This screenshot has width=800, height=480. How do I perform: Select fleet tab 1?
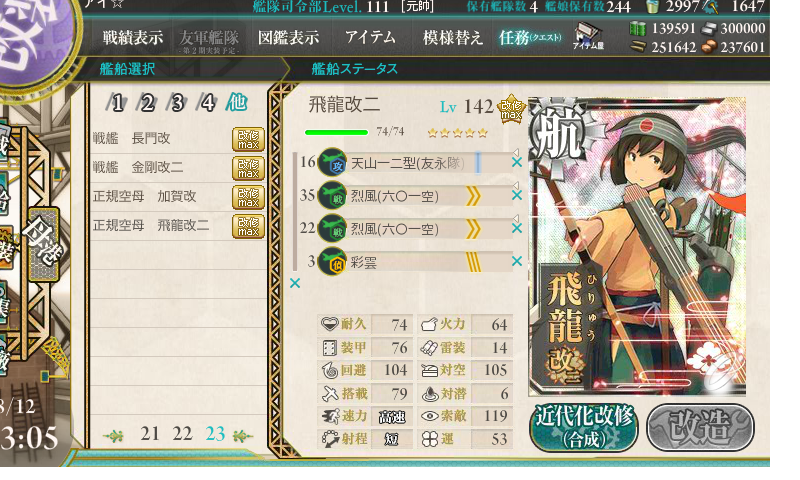point(116,103)
